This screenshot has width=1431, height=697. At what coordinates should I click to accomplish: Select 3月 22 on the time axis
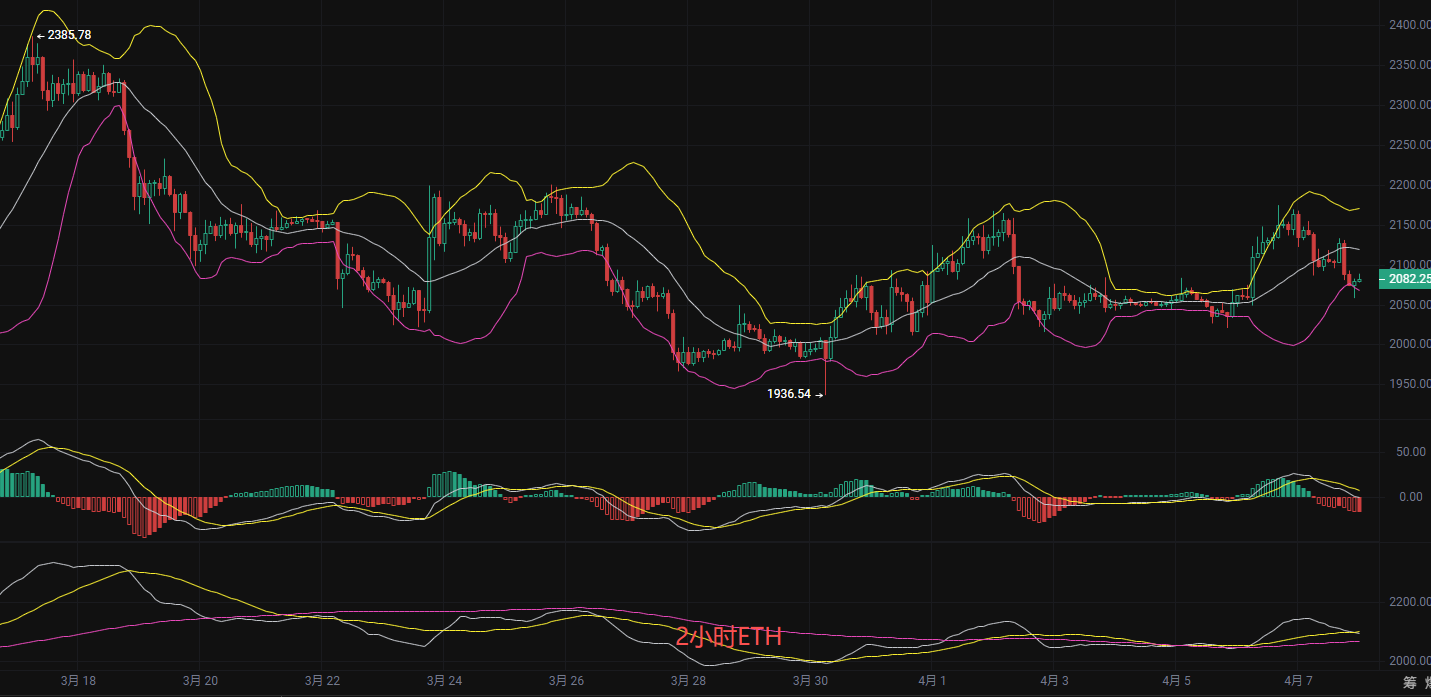click(x=322, y=681)
